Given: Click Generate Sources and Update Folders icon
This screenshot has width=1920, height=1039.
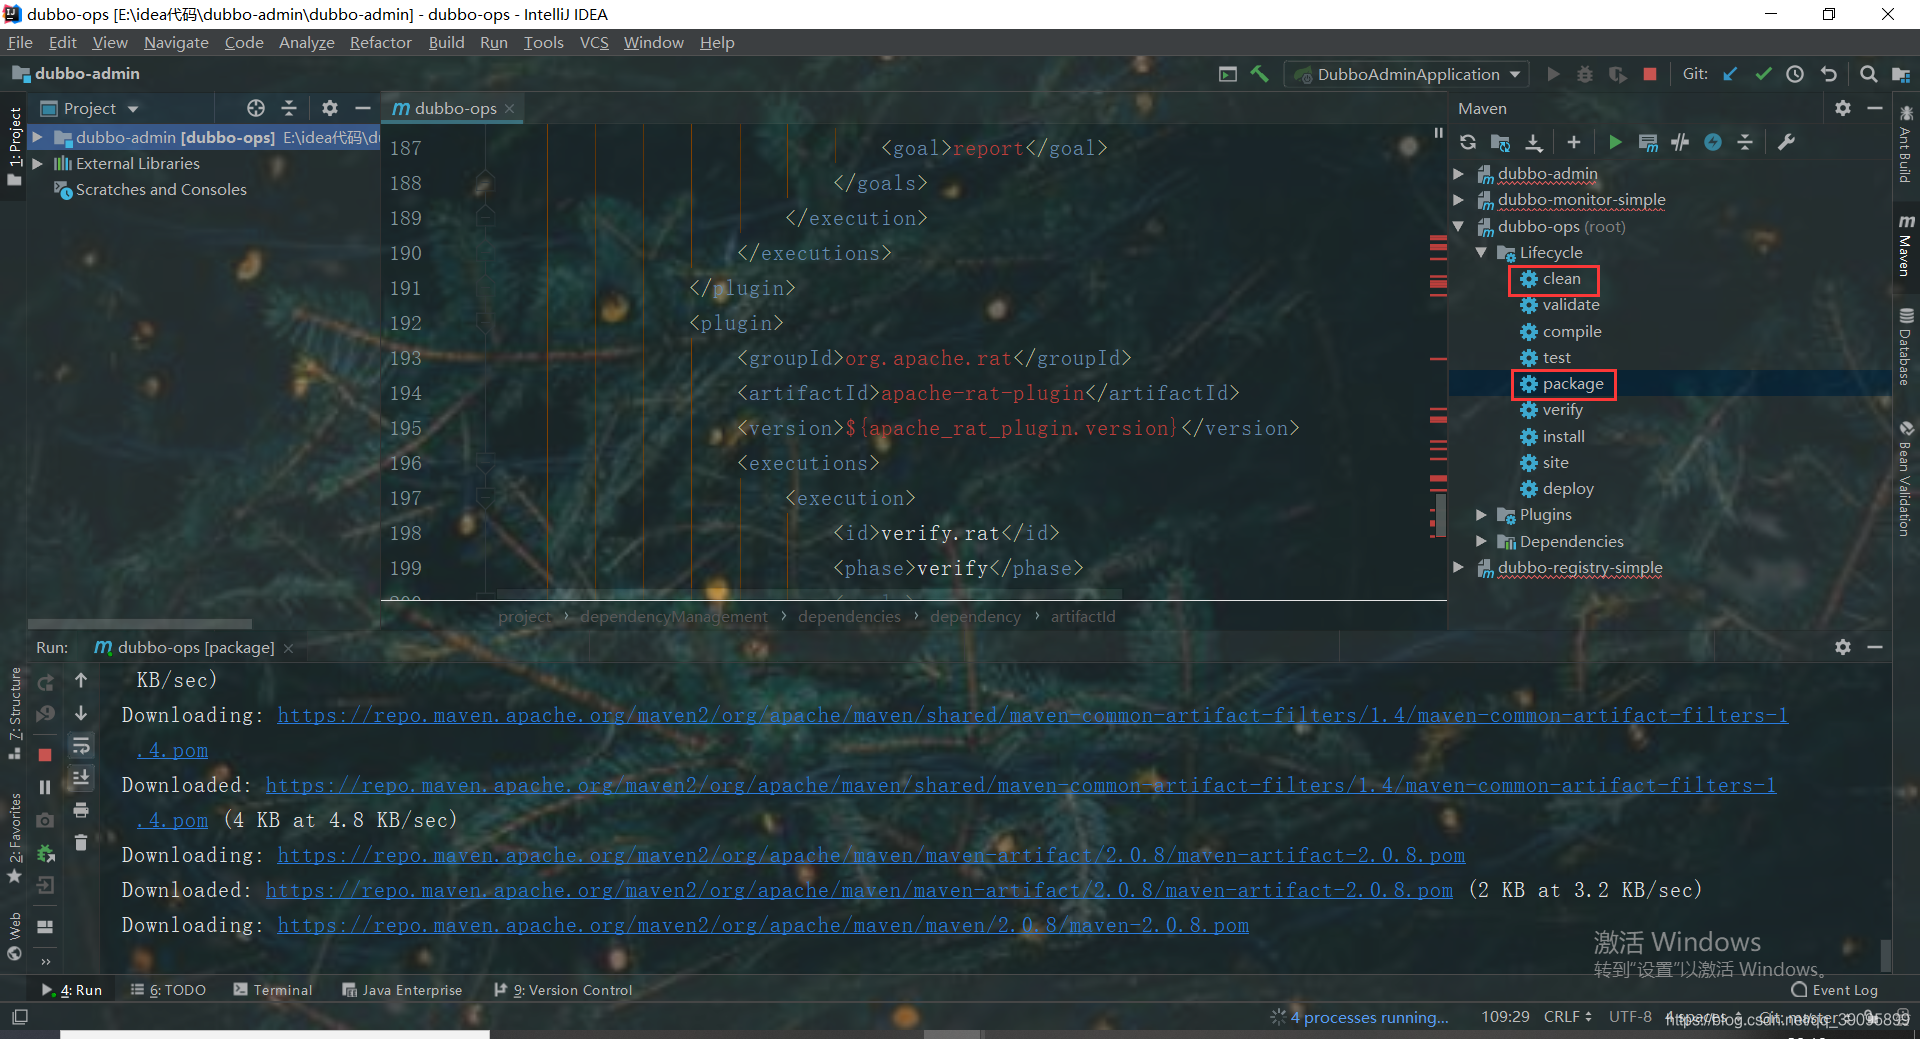Looking at the screenshot, I should pyautogui.click(x=1500, y=142).
